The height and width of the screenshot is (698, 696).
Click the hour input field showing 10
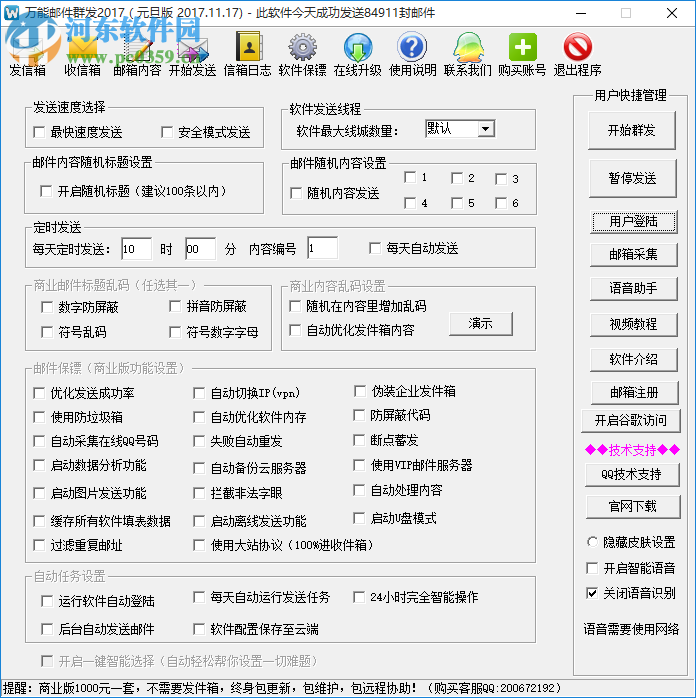[136, 248]
